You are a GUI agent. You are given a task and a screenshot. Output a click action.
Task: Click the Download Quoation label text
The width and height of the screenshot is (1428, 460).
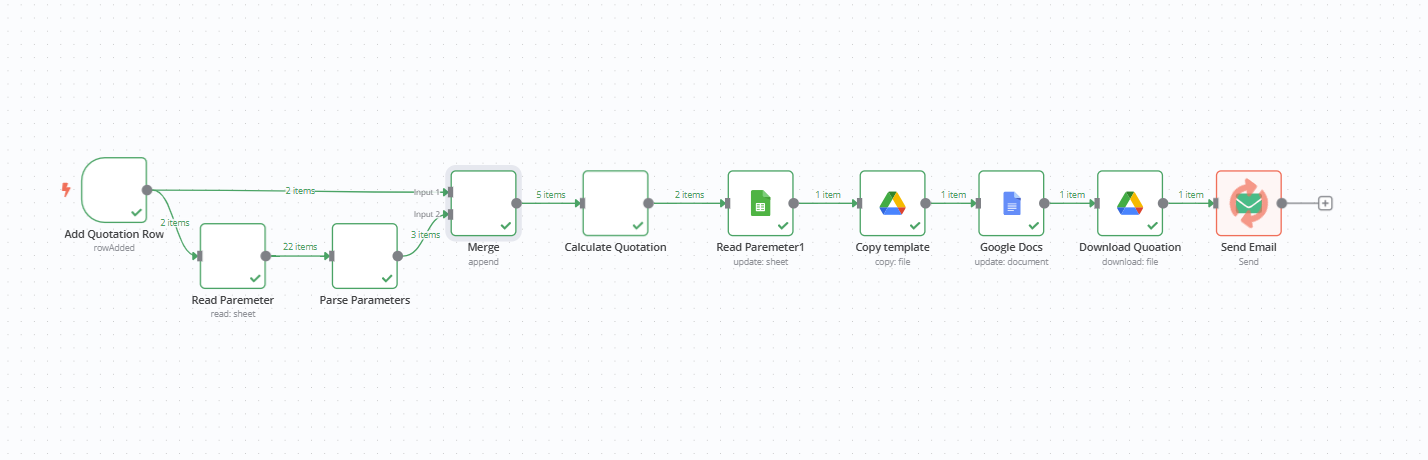pyautogui.click(x=1130, y=247)
